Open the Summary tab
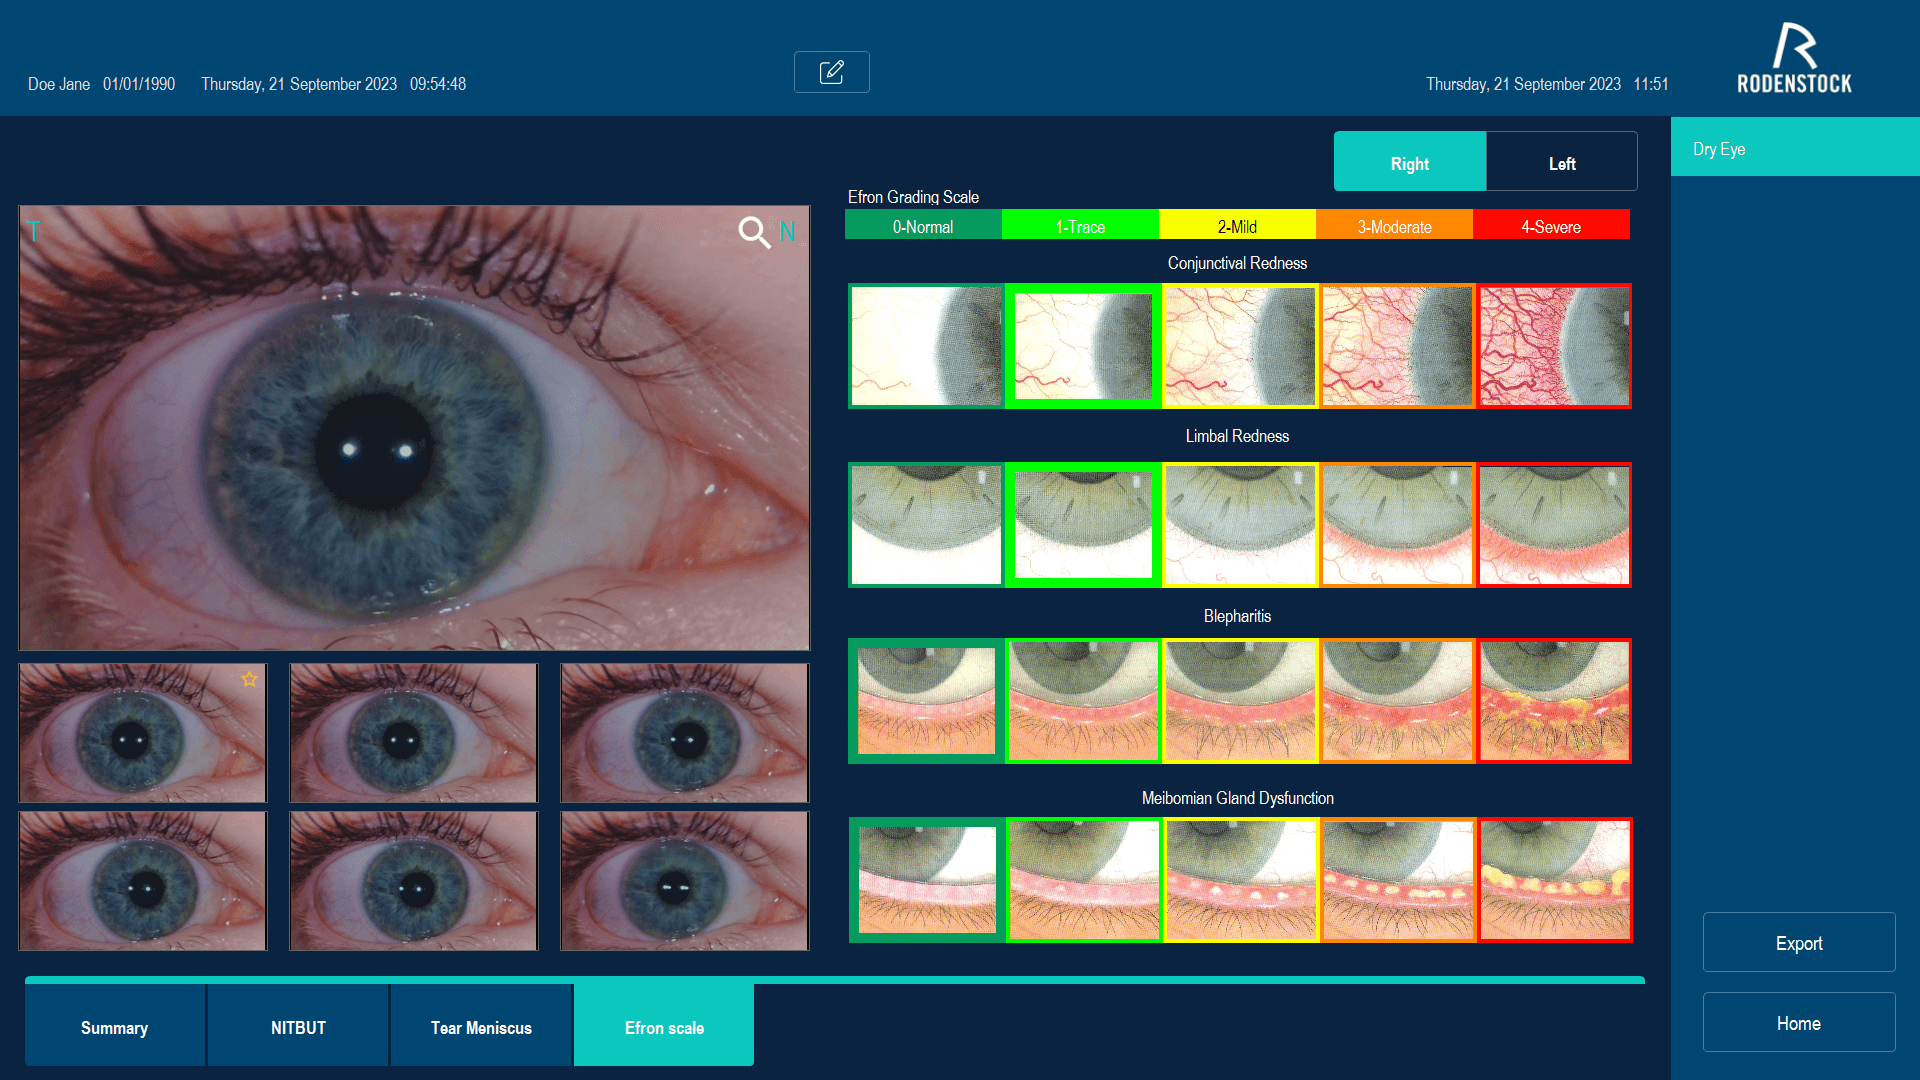Screen dimensions: 1920x1080 115,1027
